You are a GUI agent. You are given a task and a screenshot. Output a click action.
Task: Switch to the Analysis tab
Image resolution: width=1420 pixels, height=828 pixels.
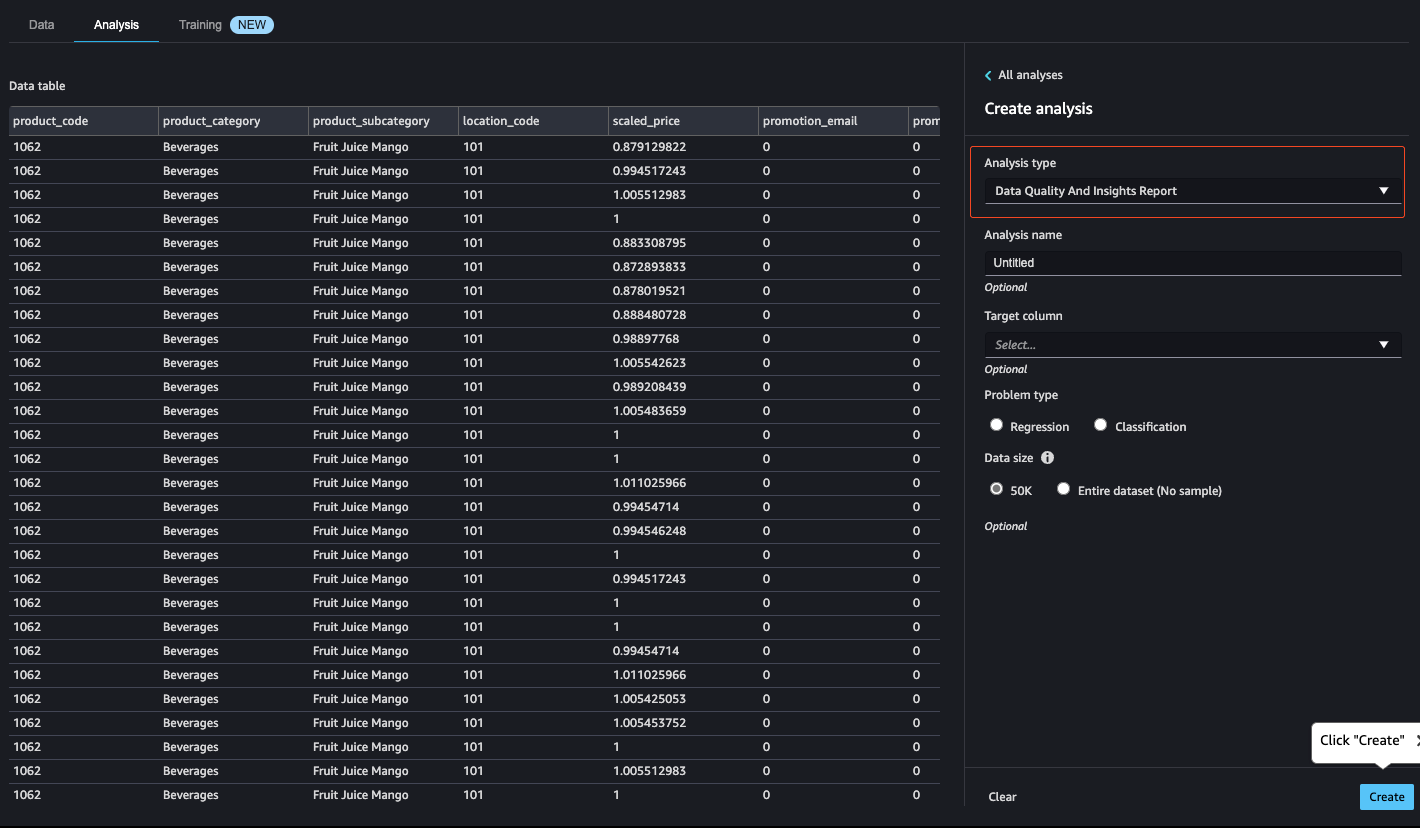click(116, 25)
